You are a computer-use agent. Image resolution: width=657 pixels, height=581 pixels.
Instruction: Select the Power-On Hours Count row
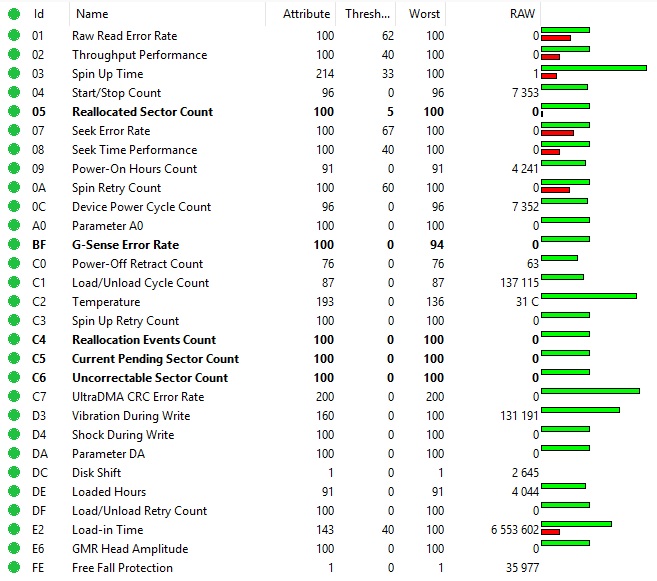click(x=134, y=169)
